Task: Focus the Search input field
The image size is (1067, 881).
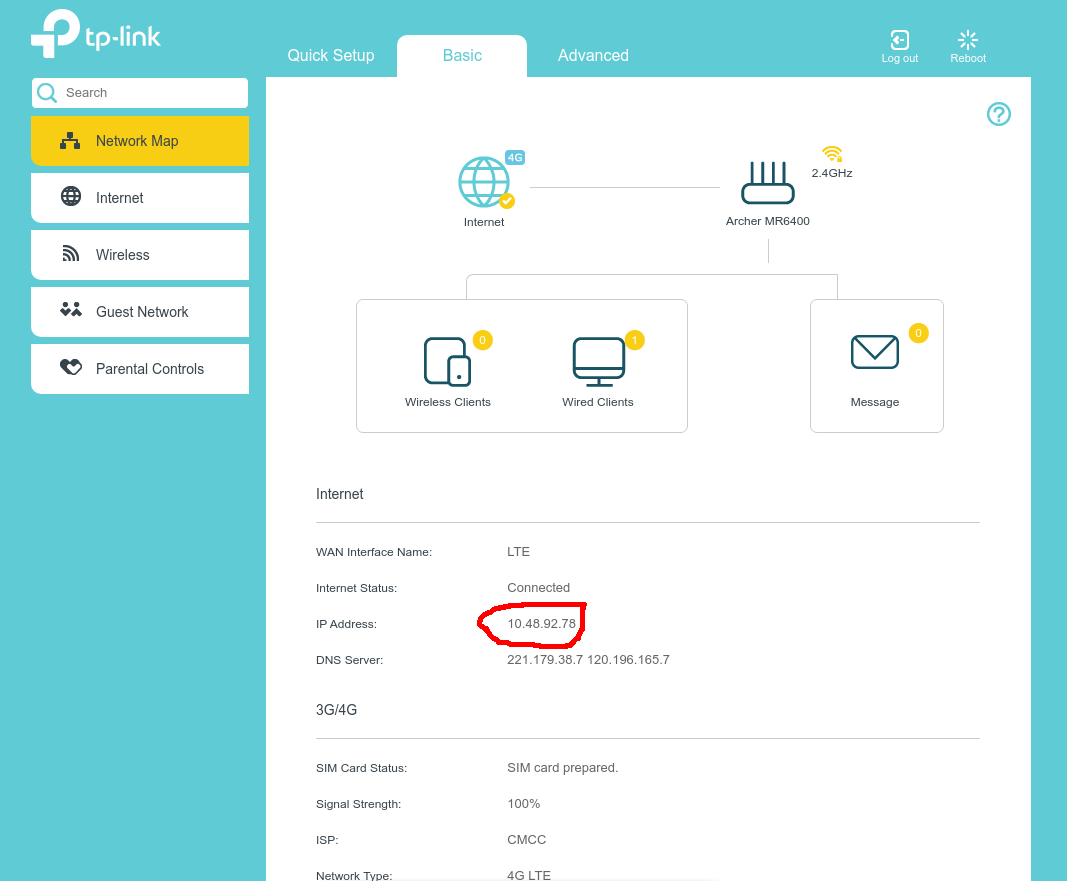Action: click(139, 93)
